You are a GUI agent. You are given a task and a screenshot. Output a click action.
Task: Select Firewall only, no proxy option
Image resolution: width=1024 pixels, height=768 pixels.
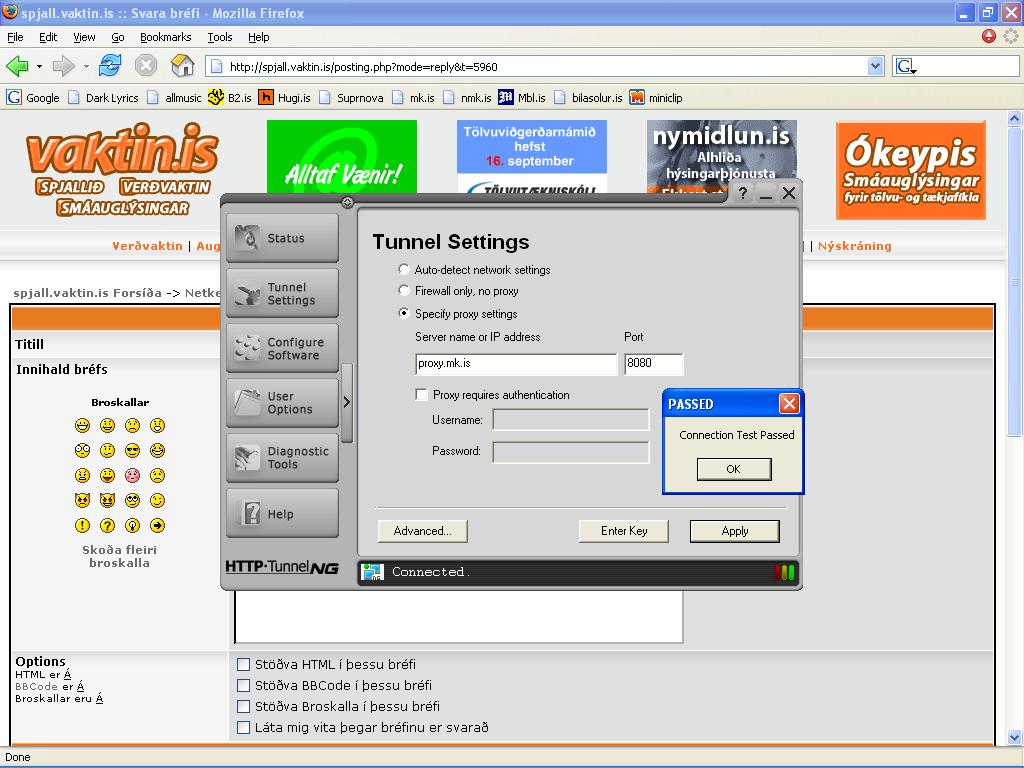[404, 291]
